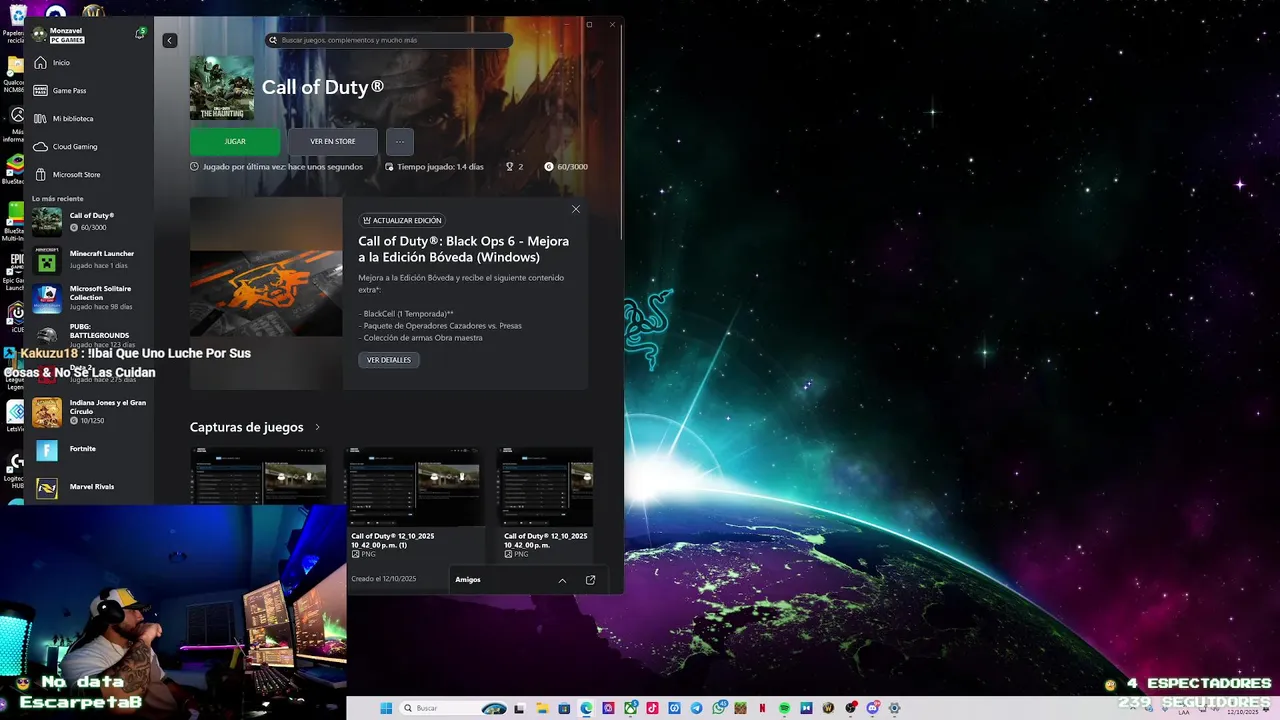This screenshot has height=720, width=1280.
Task: Select Microsoft Solitaire Collection in recent list
Action: [x=90, y=298]
